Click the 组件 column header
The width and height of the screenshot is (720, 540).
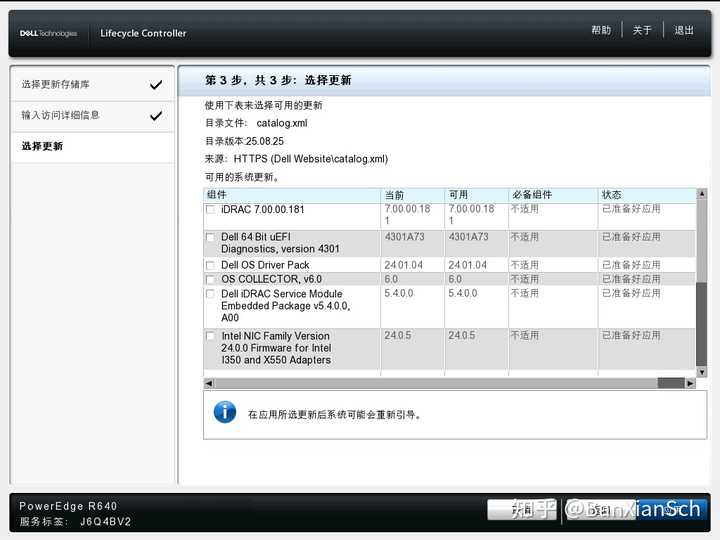click(x=292, y=195)
